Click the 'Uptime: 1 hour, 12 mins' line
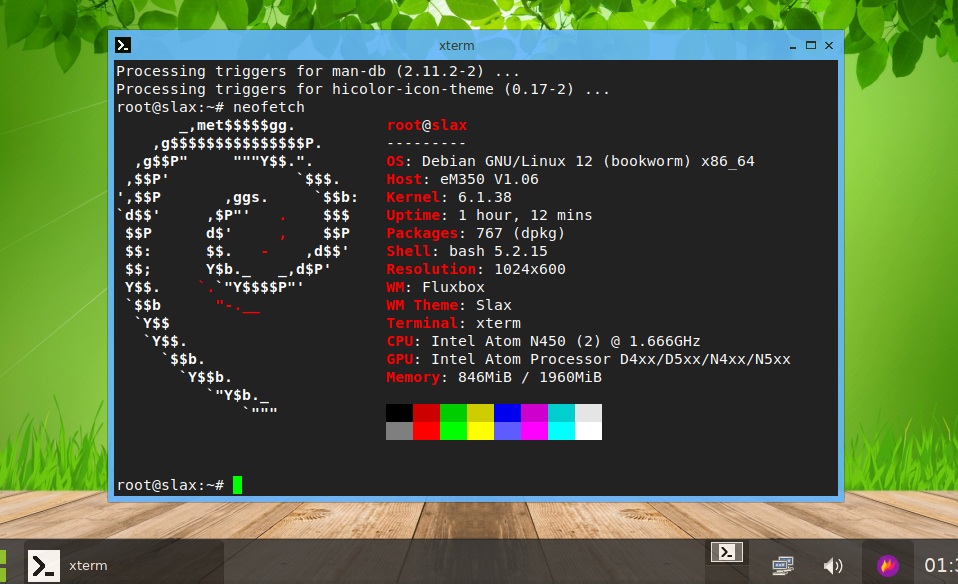Viewport: 958px width, 584px height. (x=489, y=216)
